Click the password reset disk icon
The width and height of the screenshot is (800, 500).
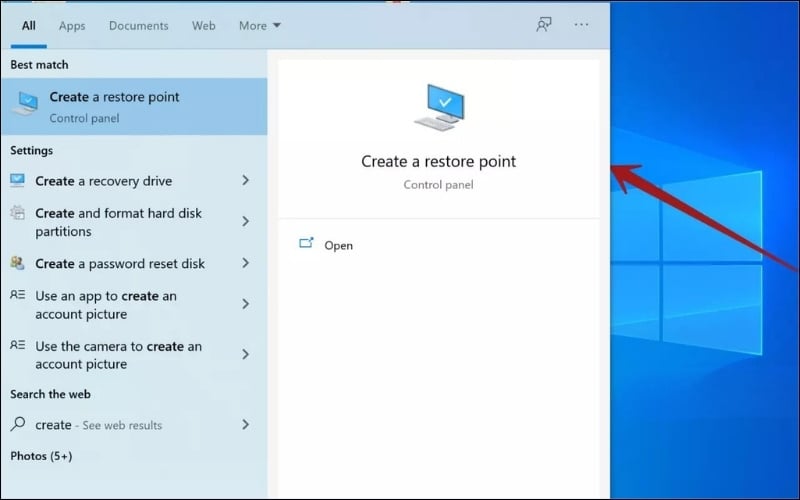(x=17, y=263)
